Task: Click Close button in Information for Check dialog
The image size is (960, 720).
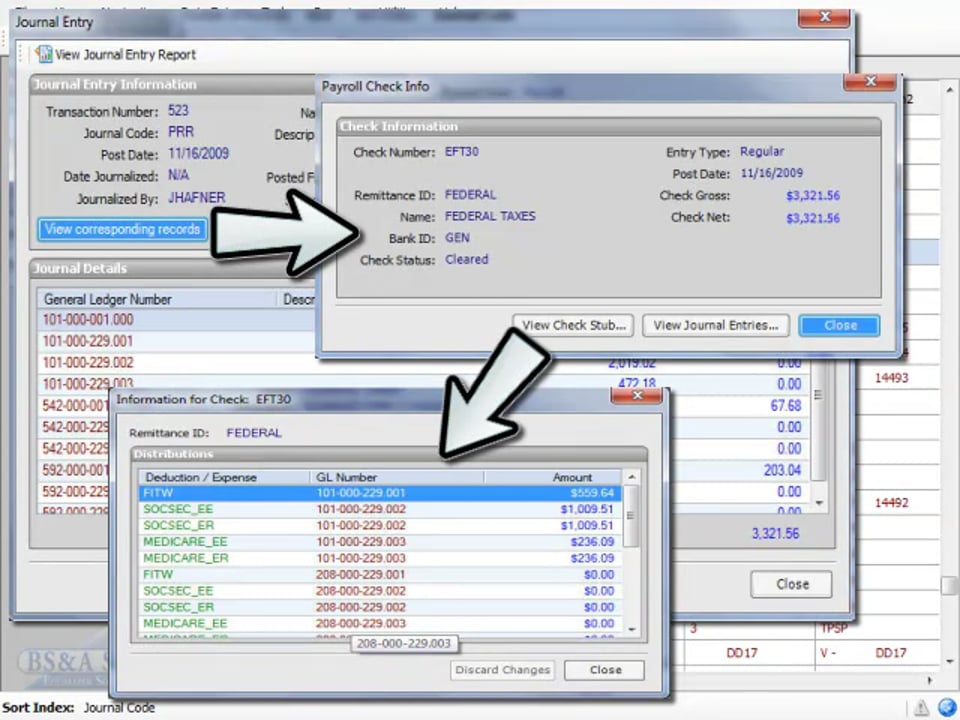Action: tap(604, 670)
